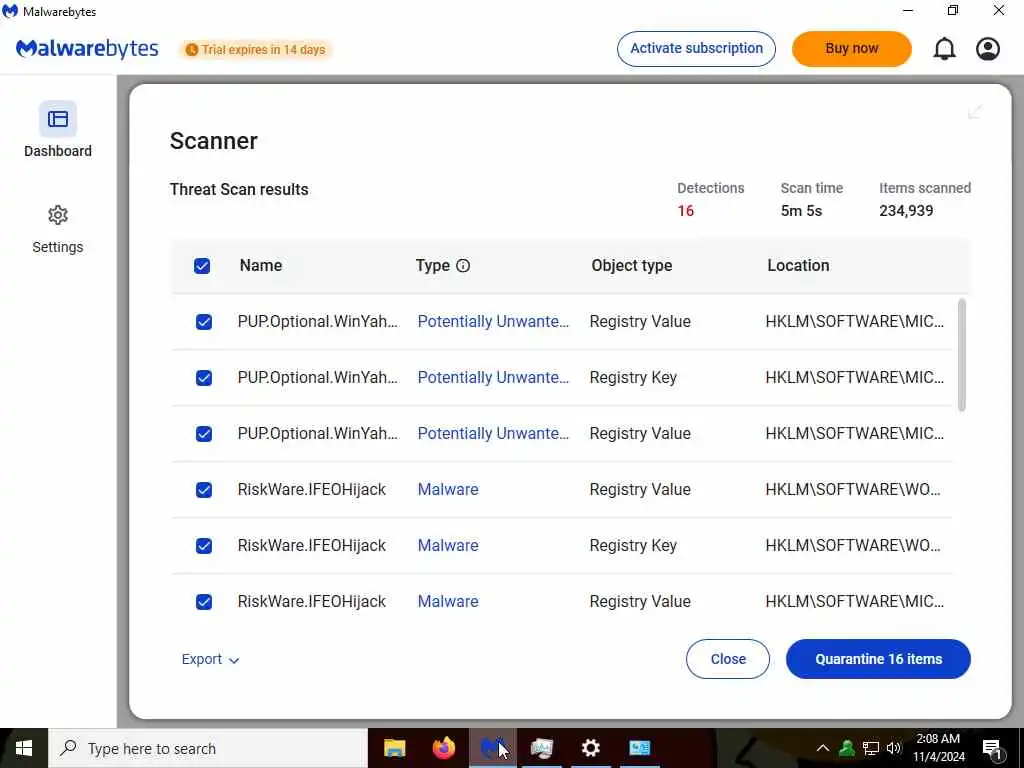Click Malware link in RiskWare Registry Key row
1024x768 pixels.
point(448,545)
